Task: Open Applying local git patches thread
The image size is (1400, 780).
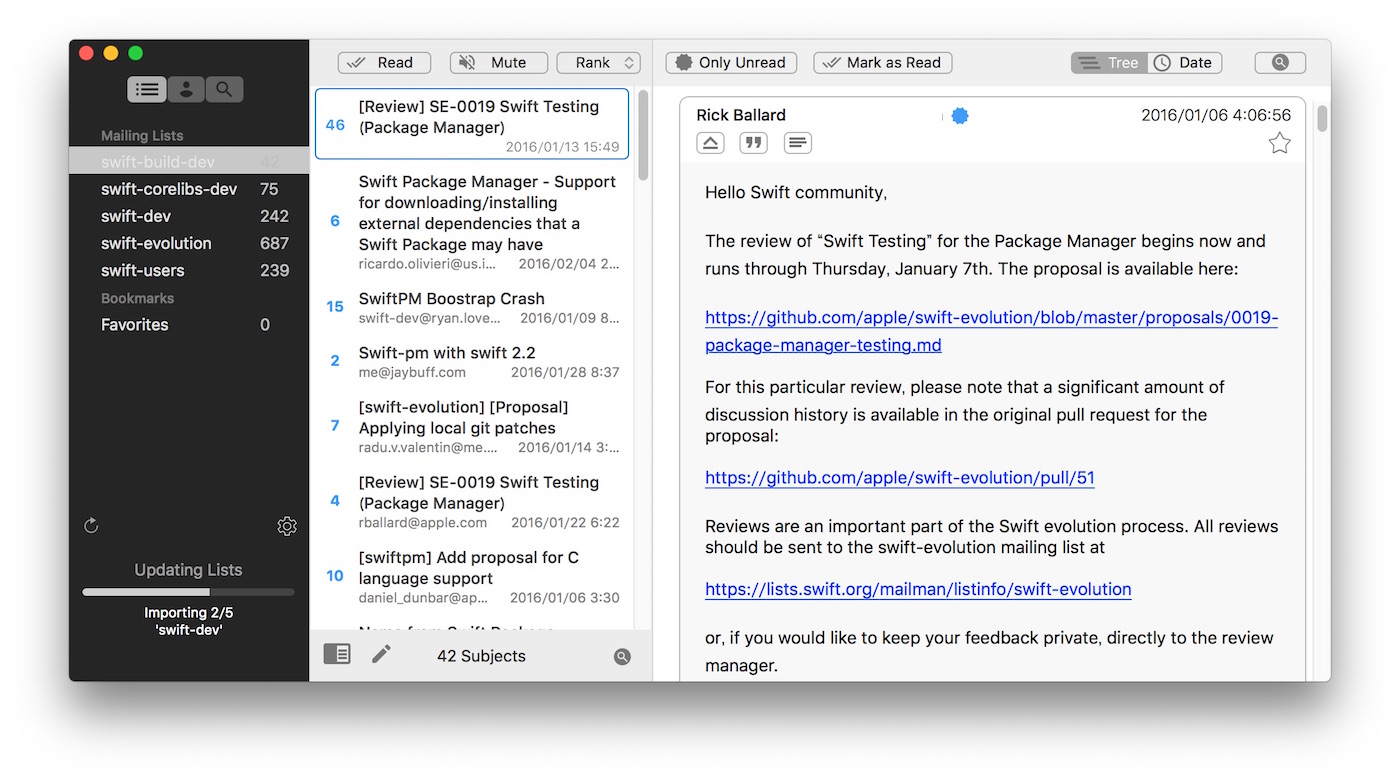Action: pyautogui.click(x=472, y=426)
